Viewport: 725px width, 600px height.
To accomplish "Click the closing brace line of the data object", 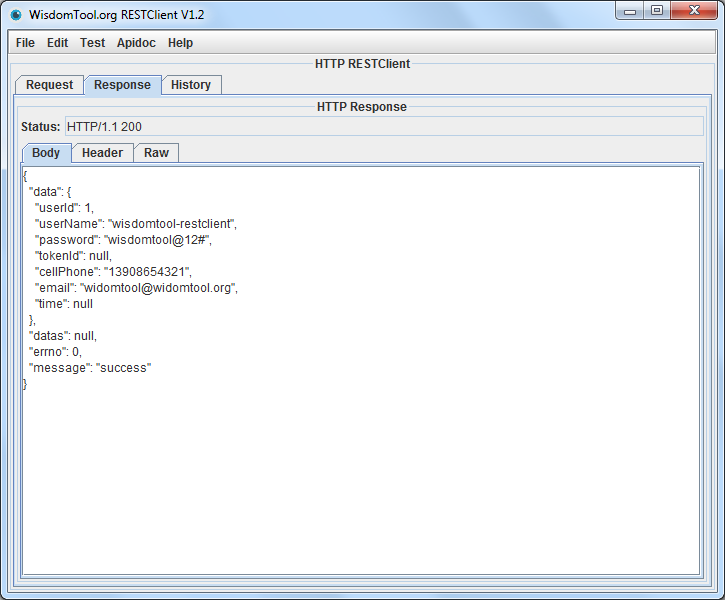I will point(32,320).
